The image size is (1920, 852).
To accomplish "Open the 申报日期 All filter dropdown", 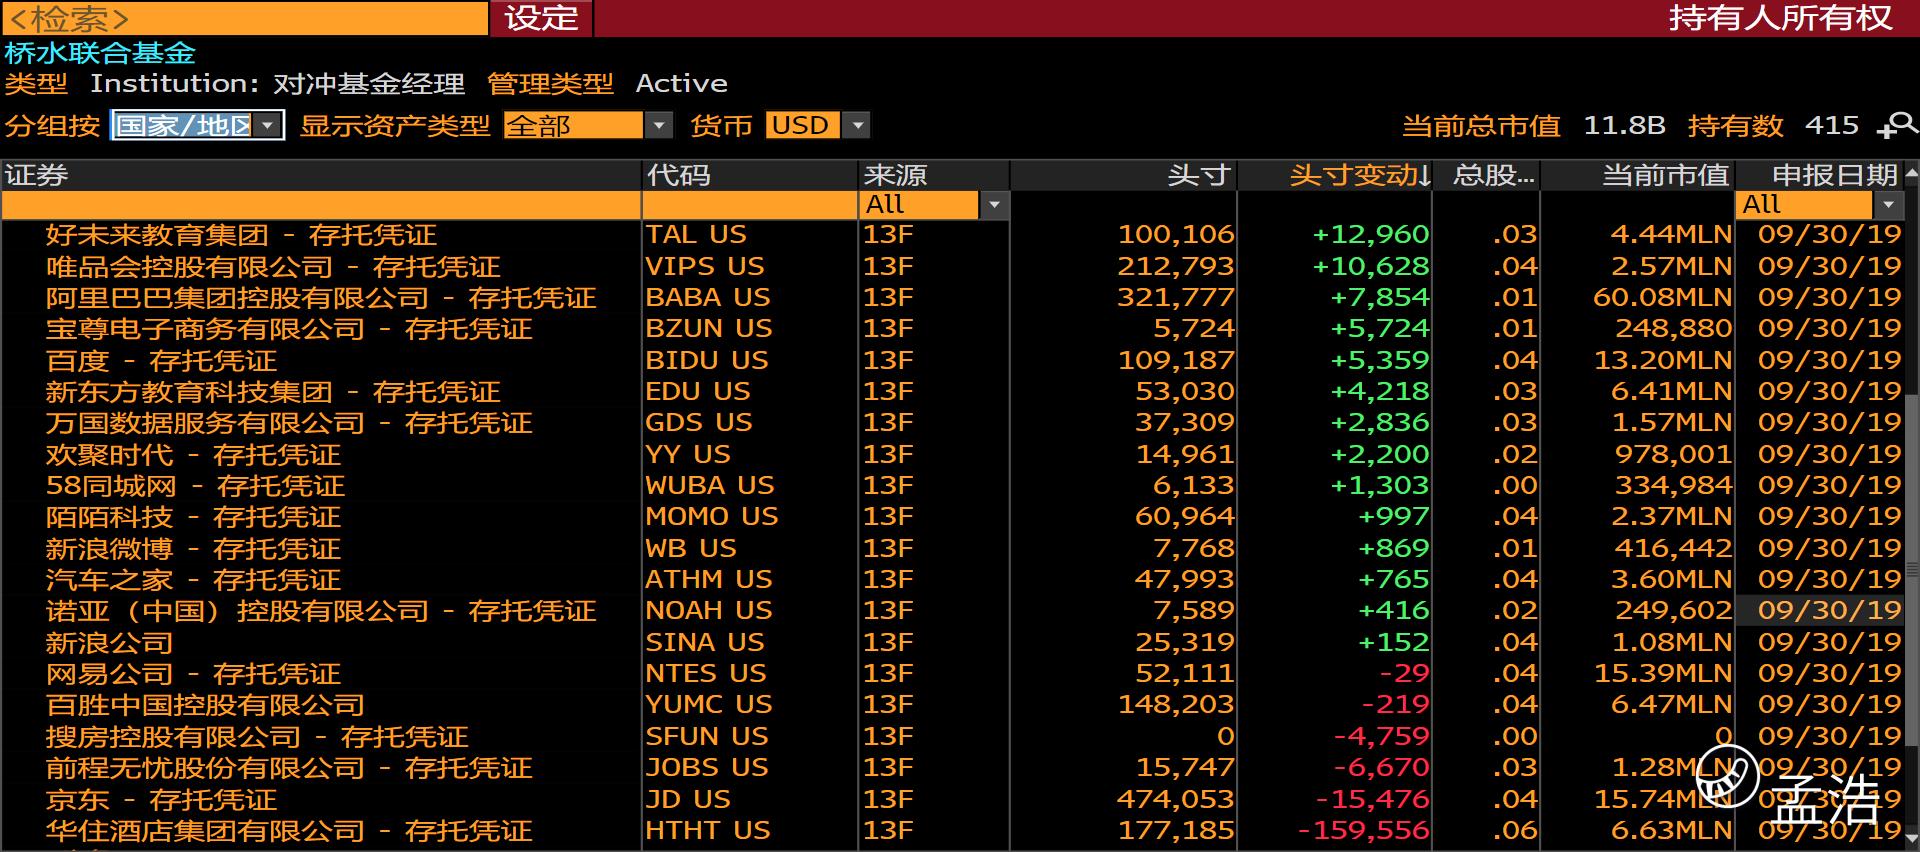I will (x=1888, y=205).
